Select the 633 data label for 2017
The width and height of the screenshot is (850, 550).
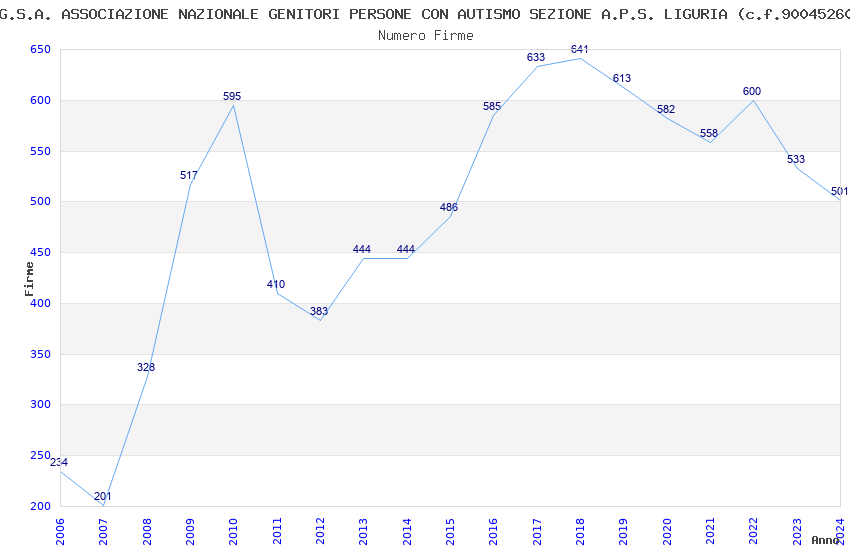[x=536, y=57]
